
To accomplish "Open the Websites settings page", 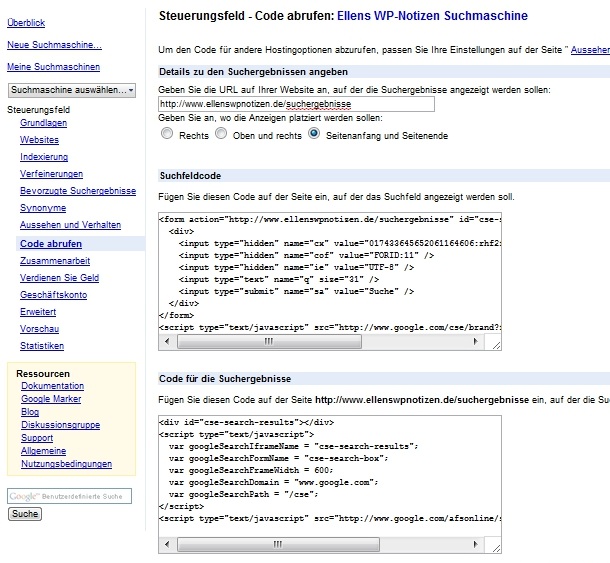I will pos(39,140).
